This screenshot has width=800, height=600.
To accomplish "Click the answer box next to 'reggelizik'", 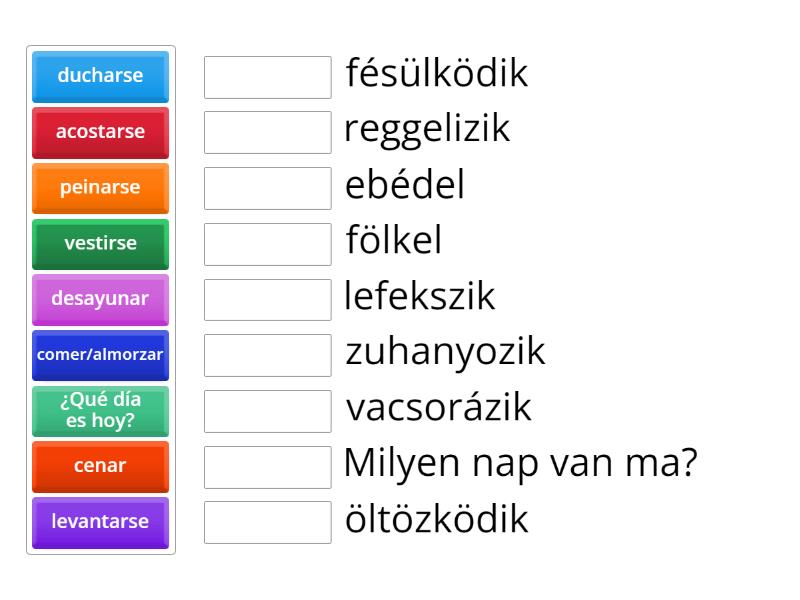I will click(x=266, y=132).
